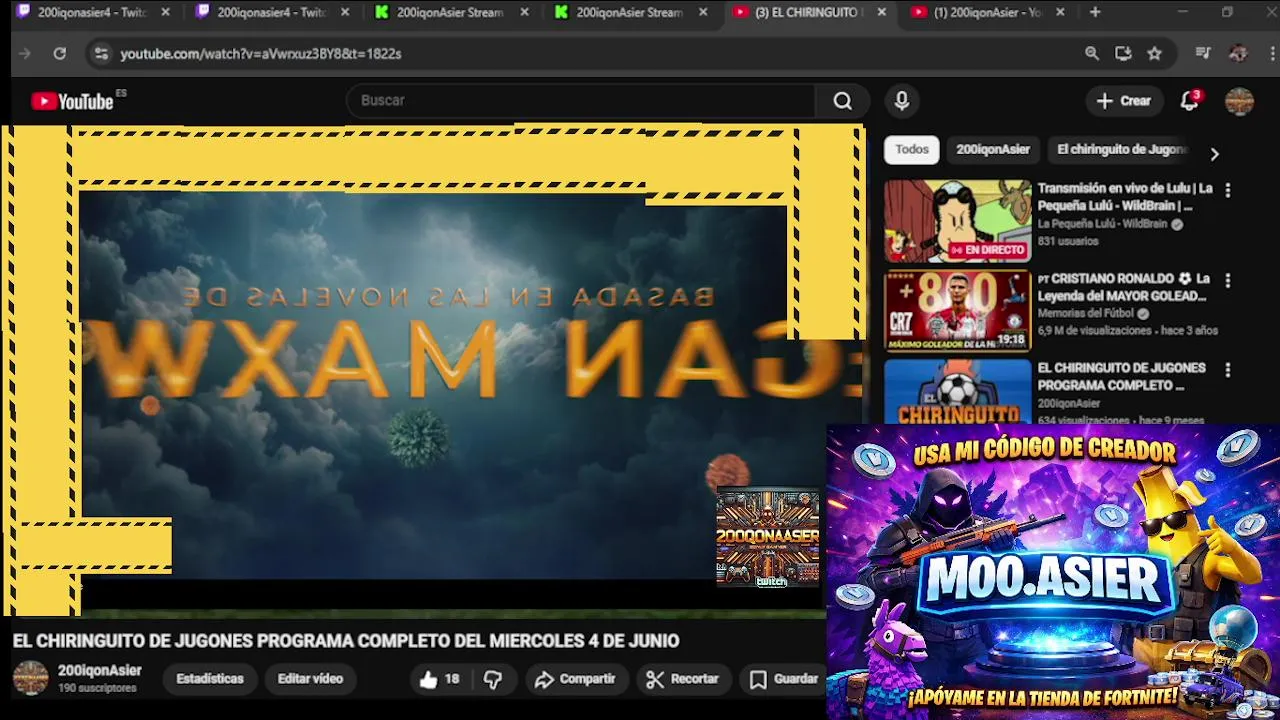Image resolution: width=1280 pixels, height=720 pixels.
Task: Click the YouTube logo home link
Action: click(x=72, y=101)
